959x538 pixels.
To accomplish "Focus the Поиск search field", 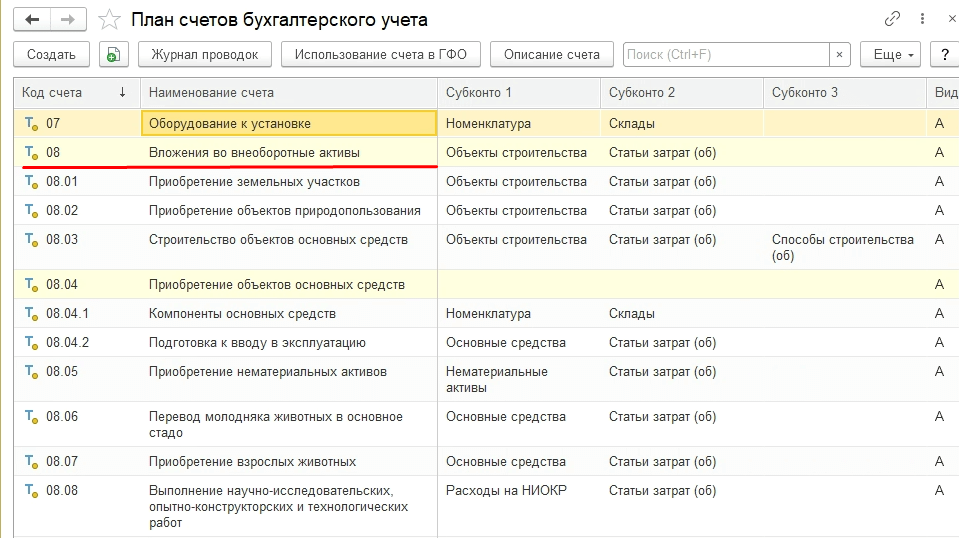I will pos(725,55).
